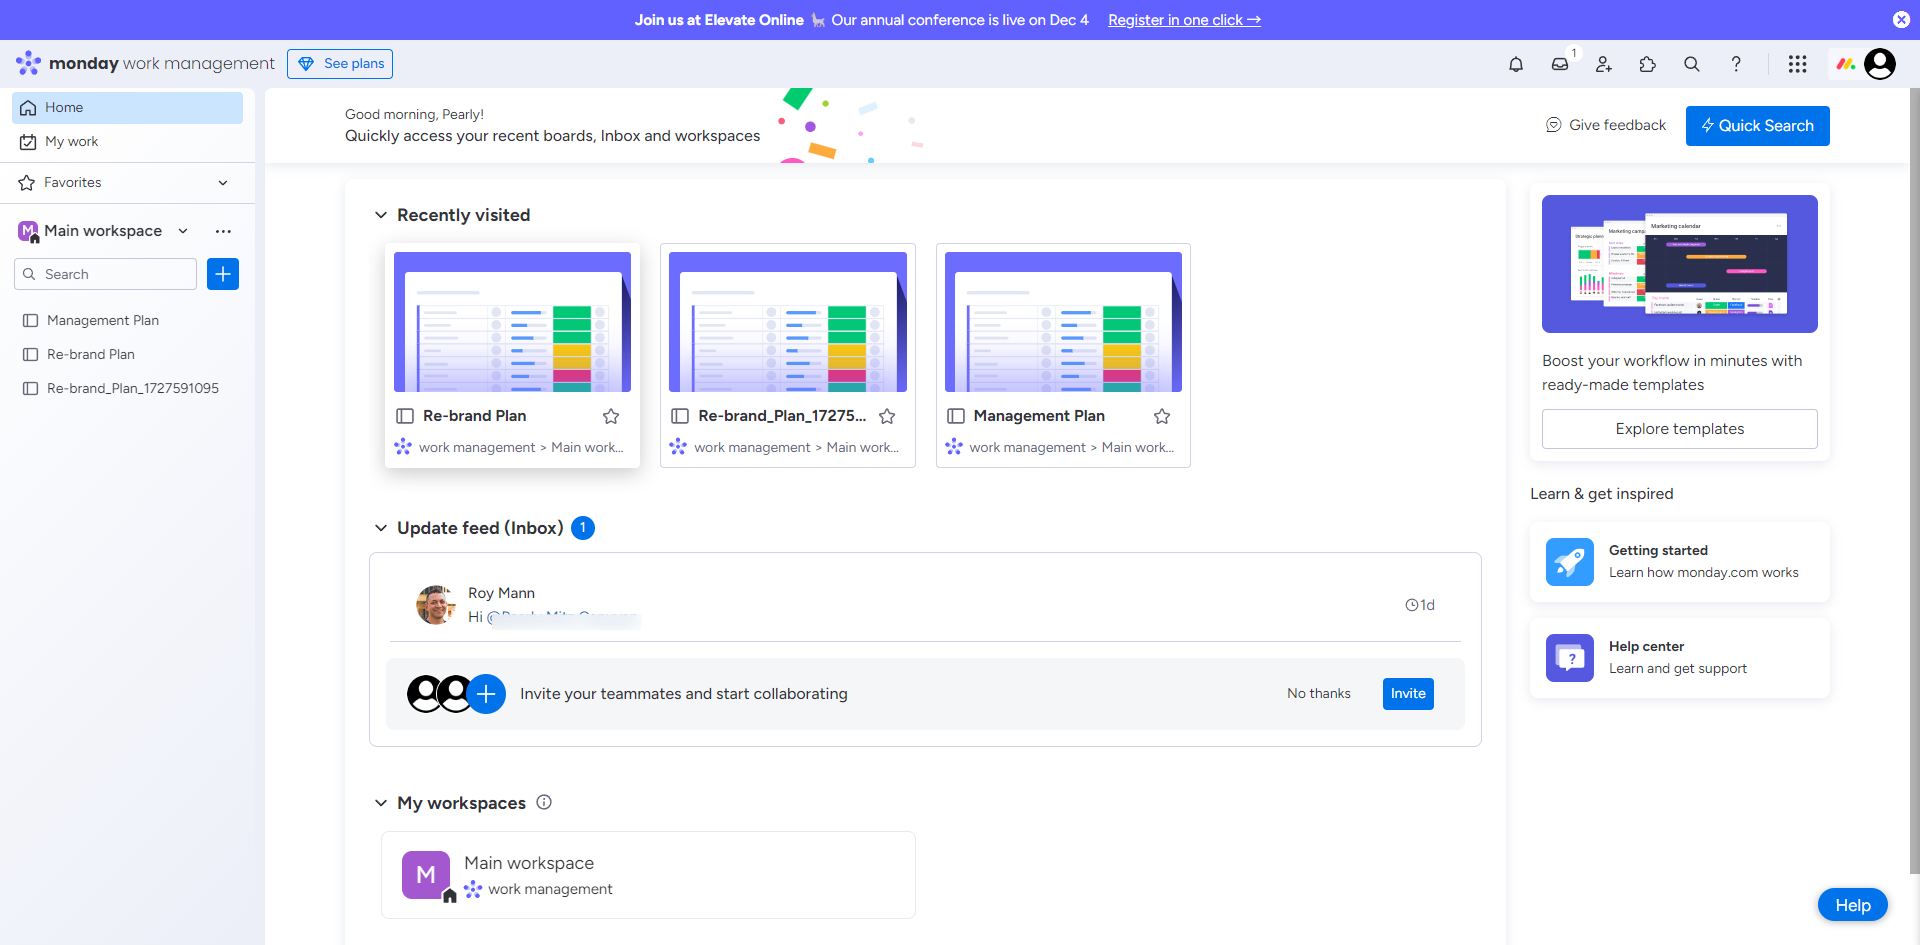This screenshot has height=945, width=1920.
Task: Go to Home in sidebar
Action: [127, 108]
